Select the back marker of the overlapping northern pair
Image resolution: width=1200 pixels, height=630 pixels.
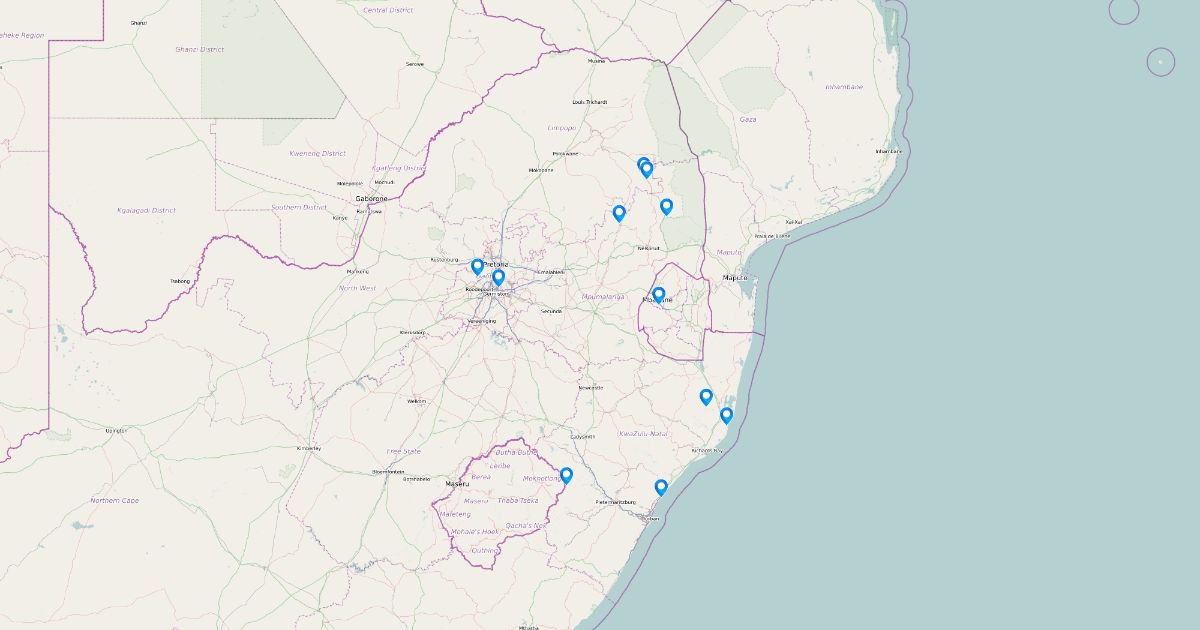(641, 162)
